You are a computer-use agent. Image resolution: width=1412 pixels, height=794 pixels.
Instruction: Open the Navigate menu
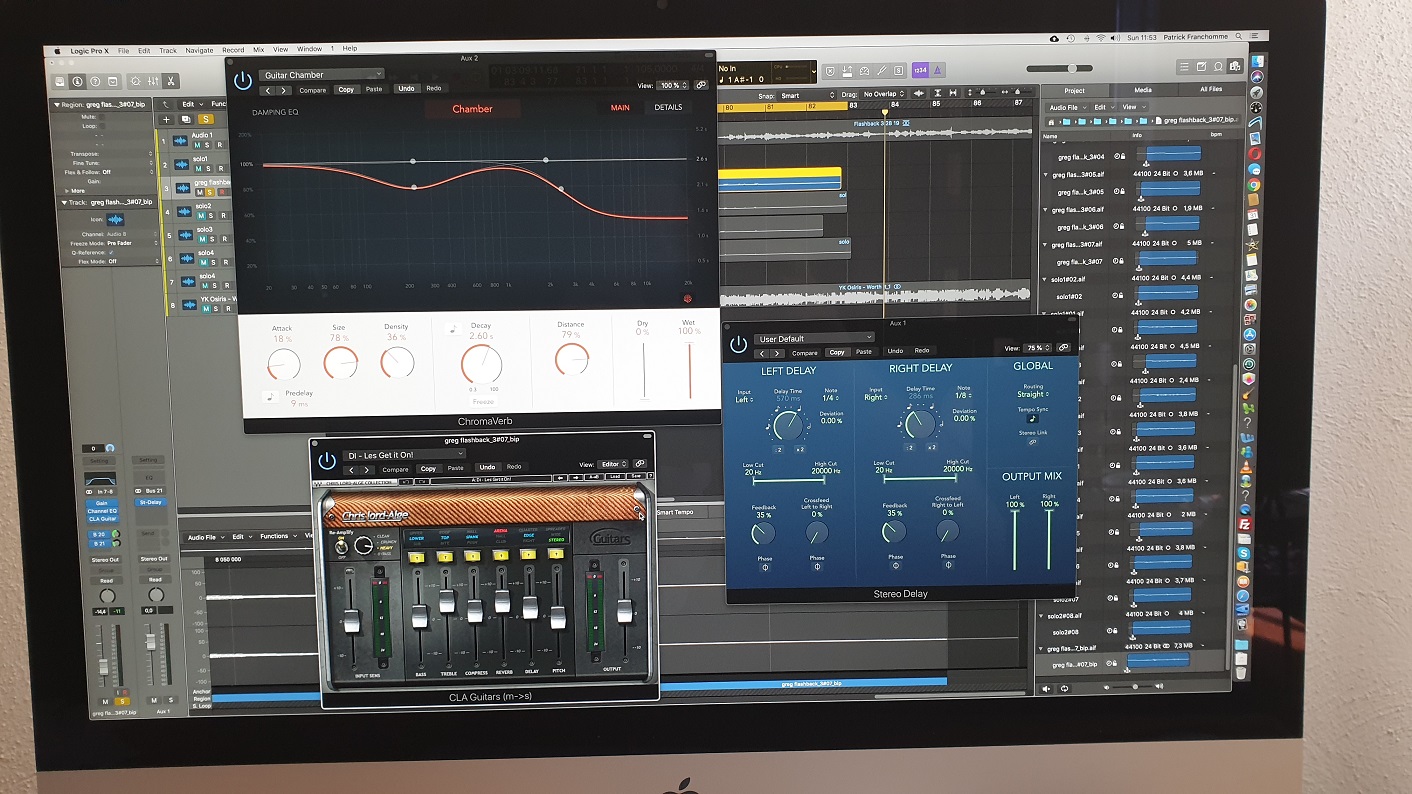[x=199, y=50]
